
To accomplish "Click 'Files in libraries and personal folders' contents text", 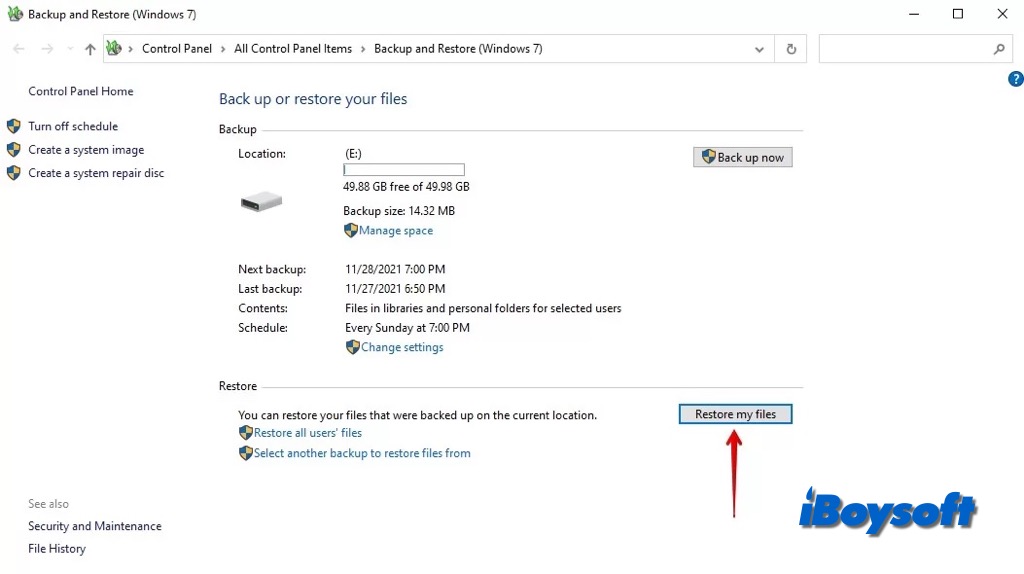I will 483,308.
